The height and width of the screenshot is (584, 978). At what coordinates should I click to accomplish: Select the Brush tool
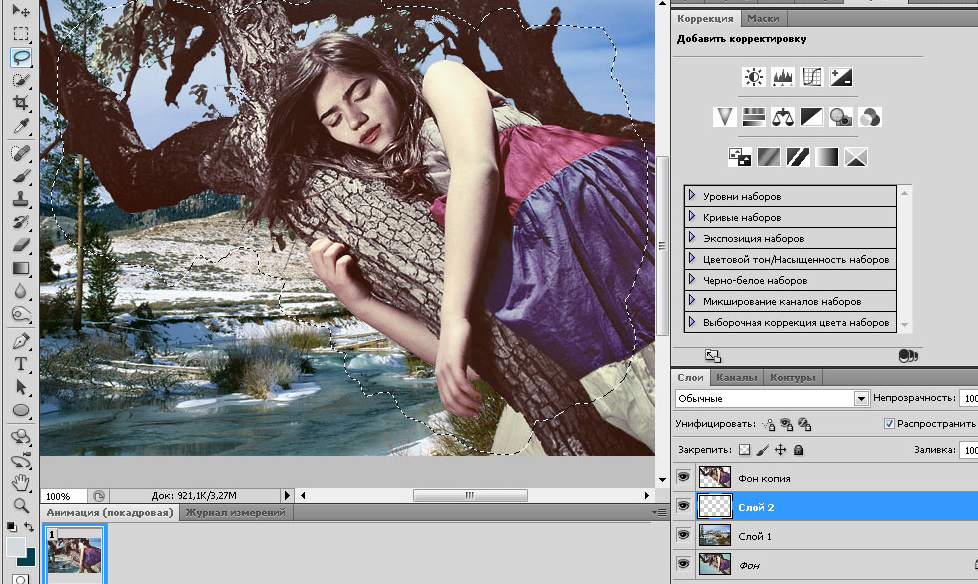[21, 176]
